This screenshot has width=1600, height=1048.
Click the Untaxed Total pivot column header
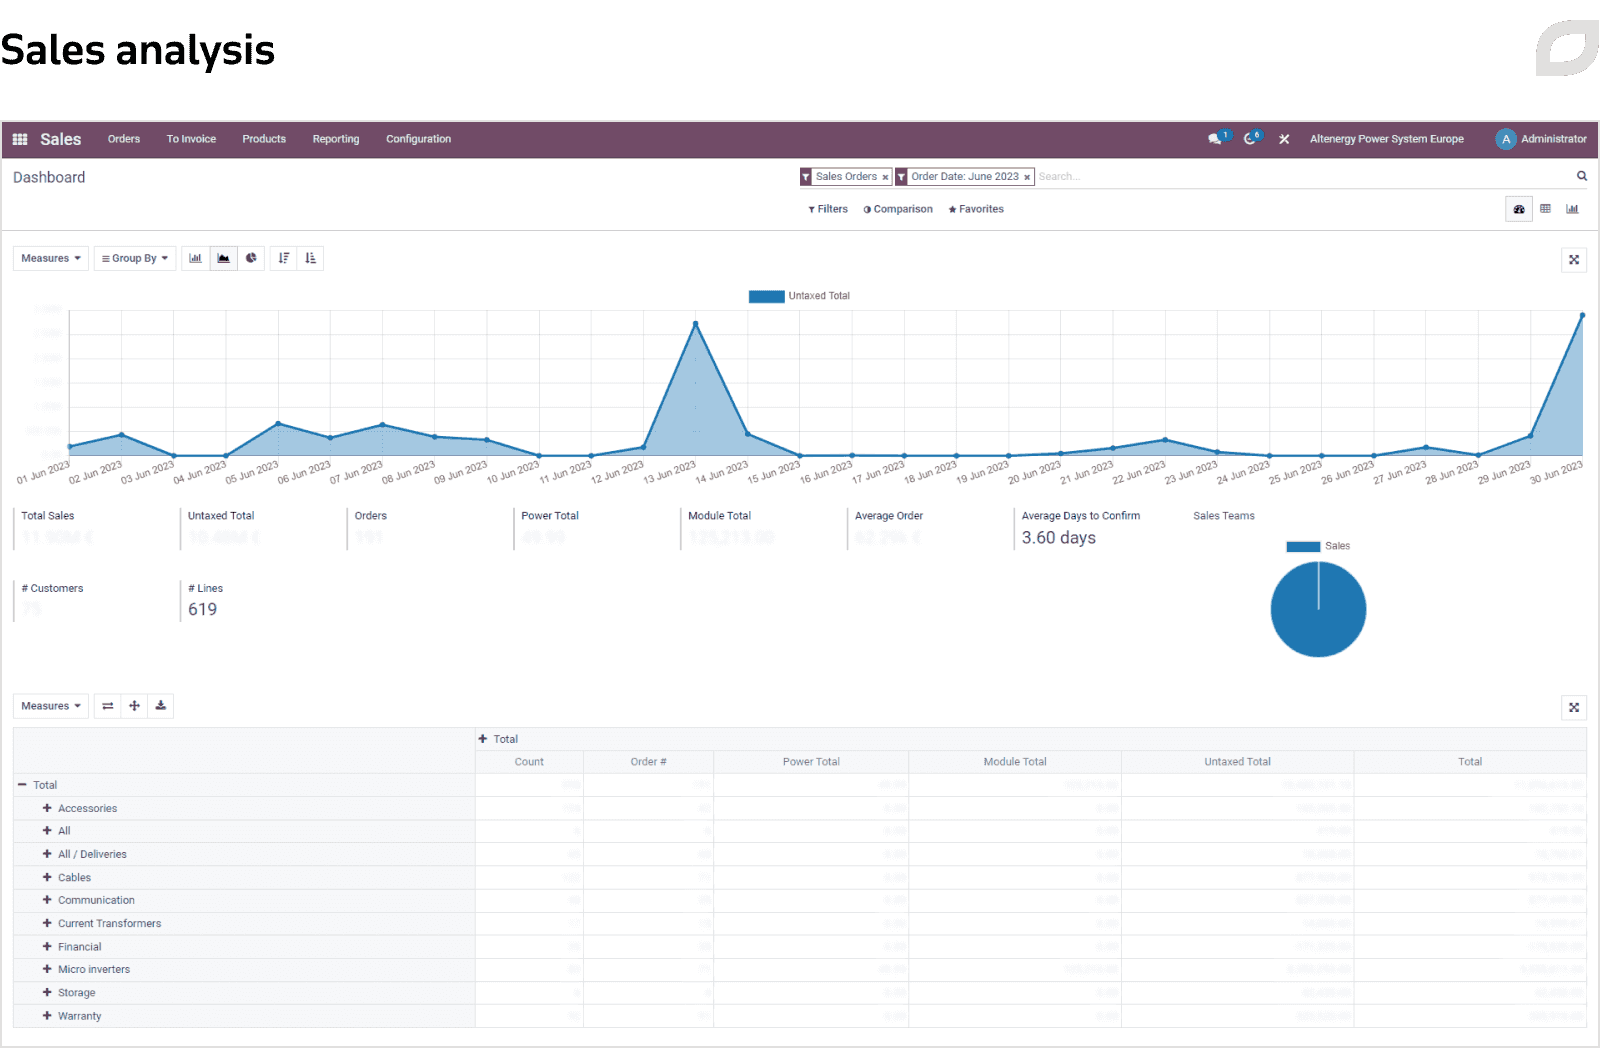(1237, 762)
